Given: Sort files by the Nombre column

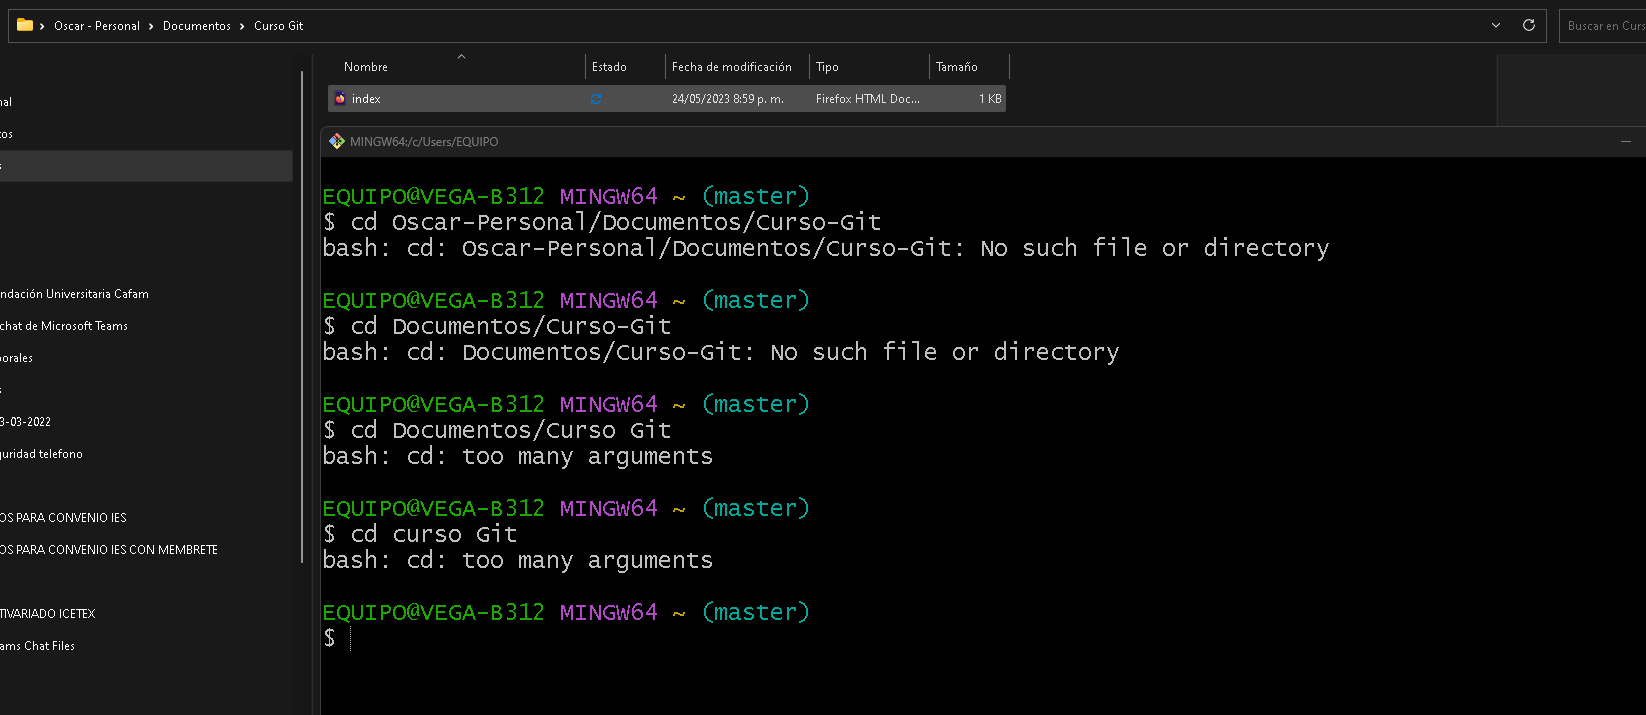Looking at the screenshot, I should [366, 67].
